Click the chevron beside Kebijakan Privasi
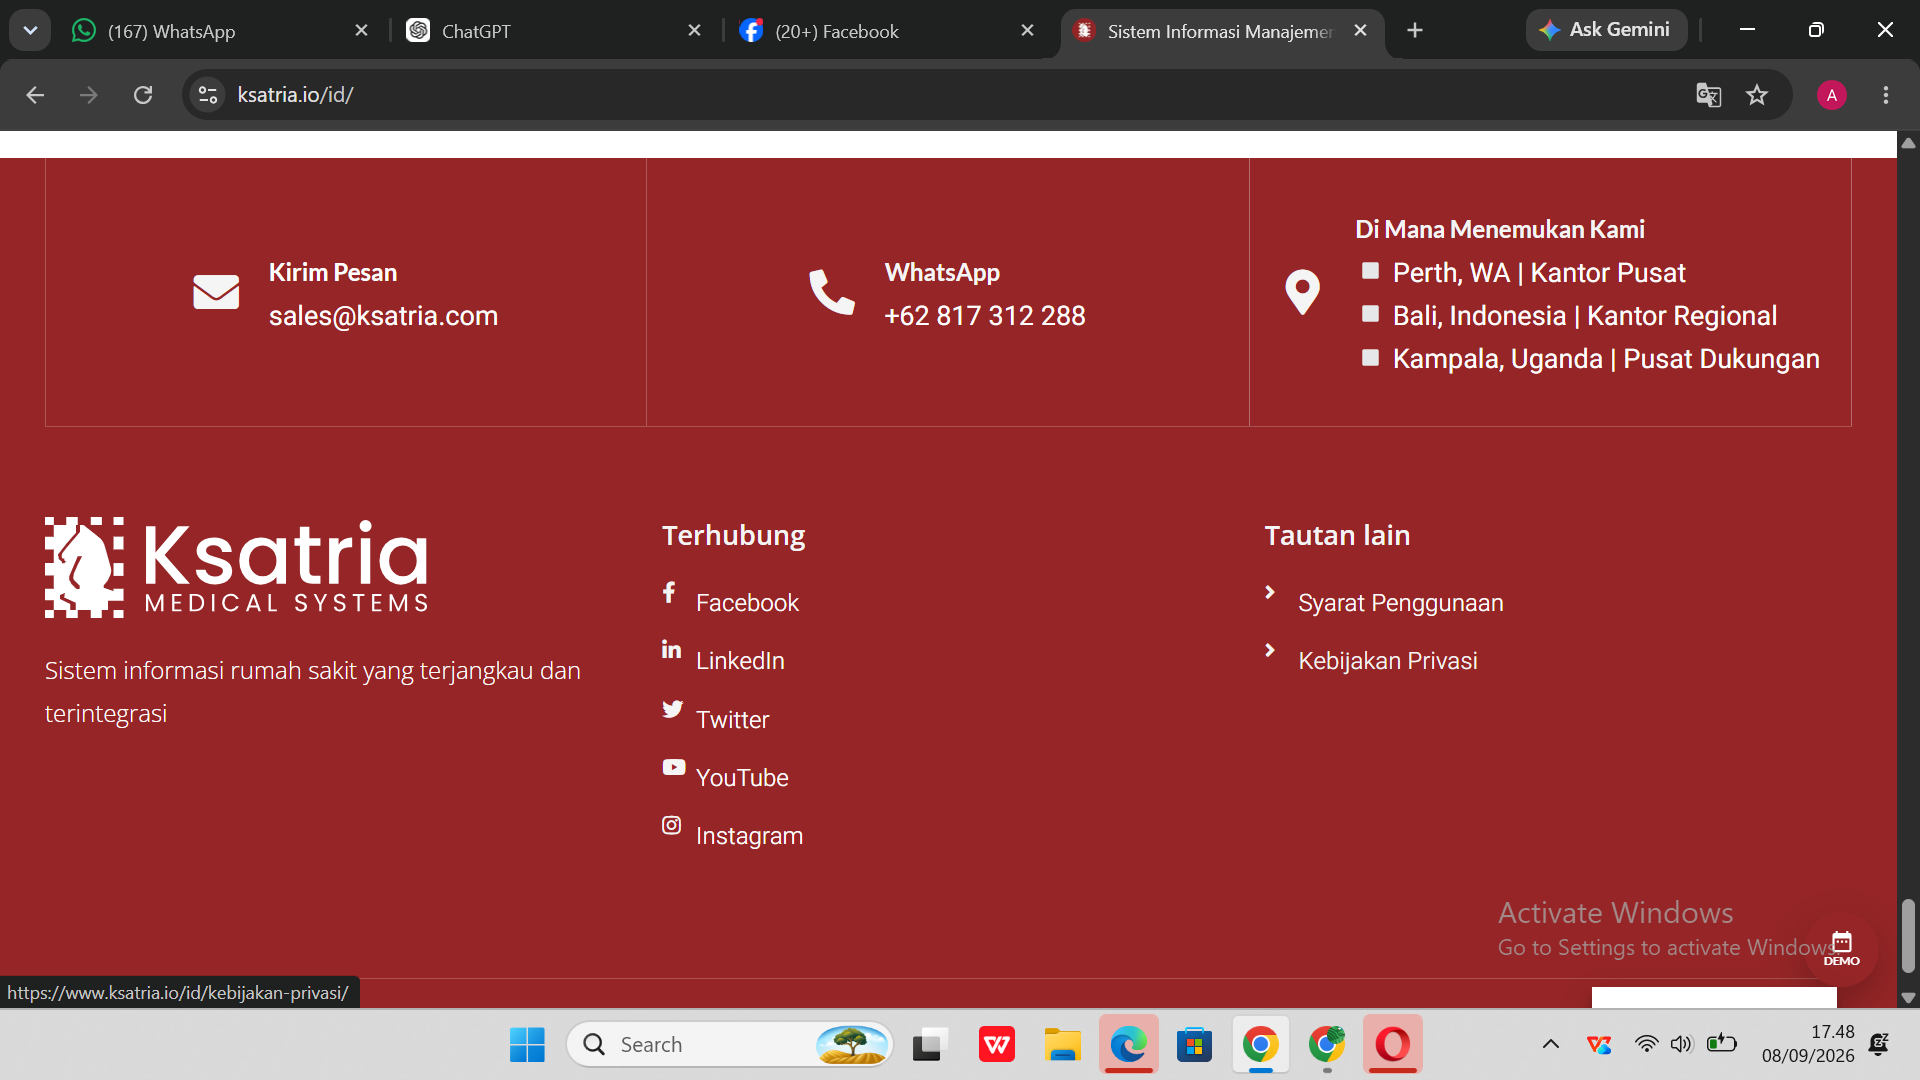The image size is (1920, 1080). [1270, 650]
